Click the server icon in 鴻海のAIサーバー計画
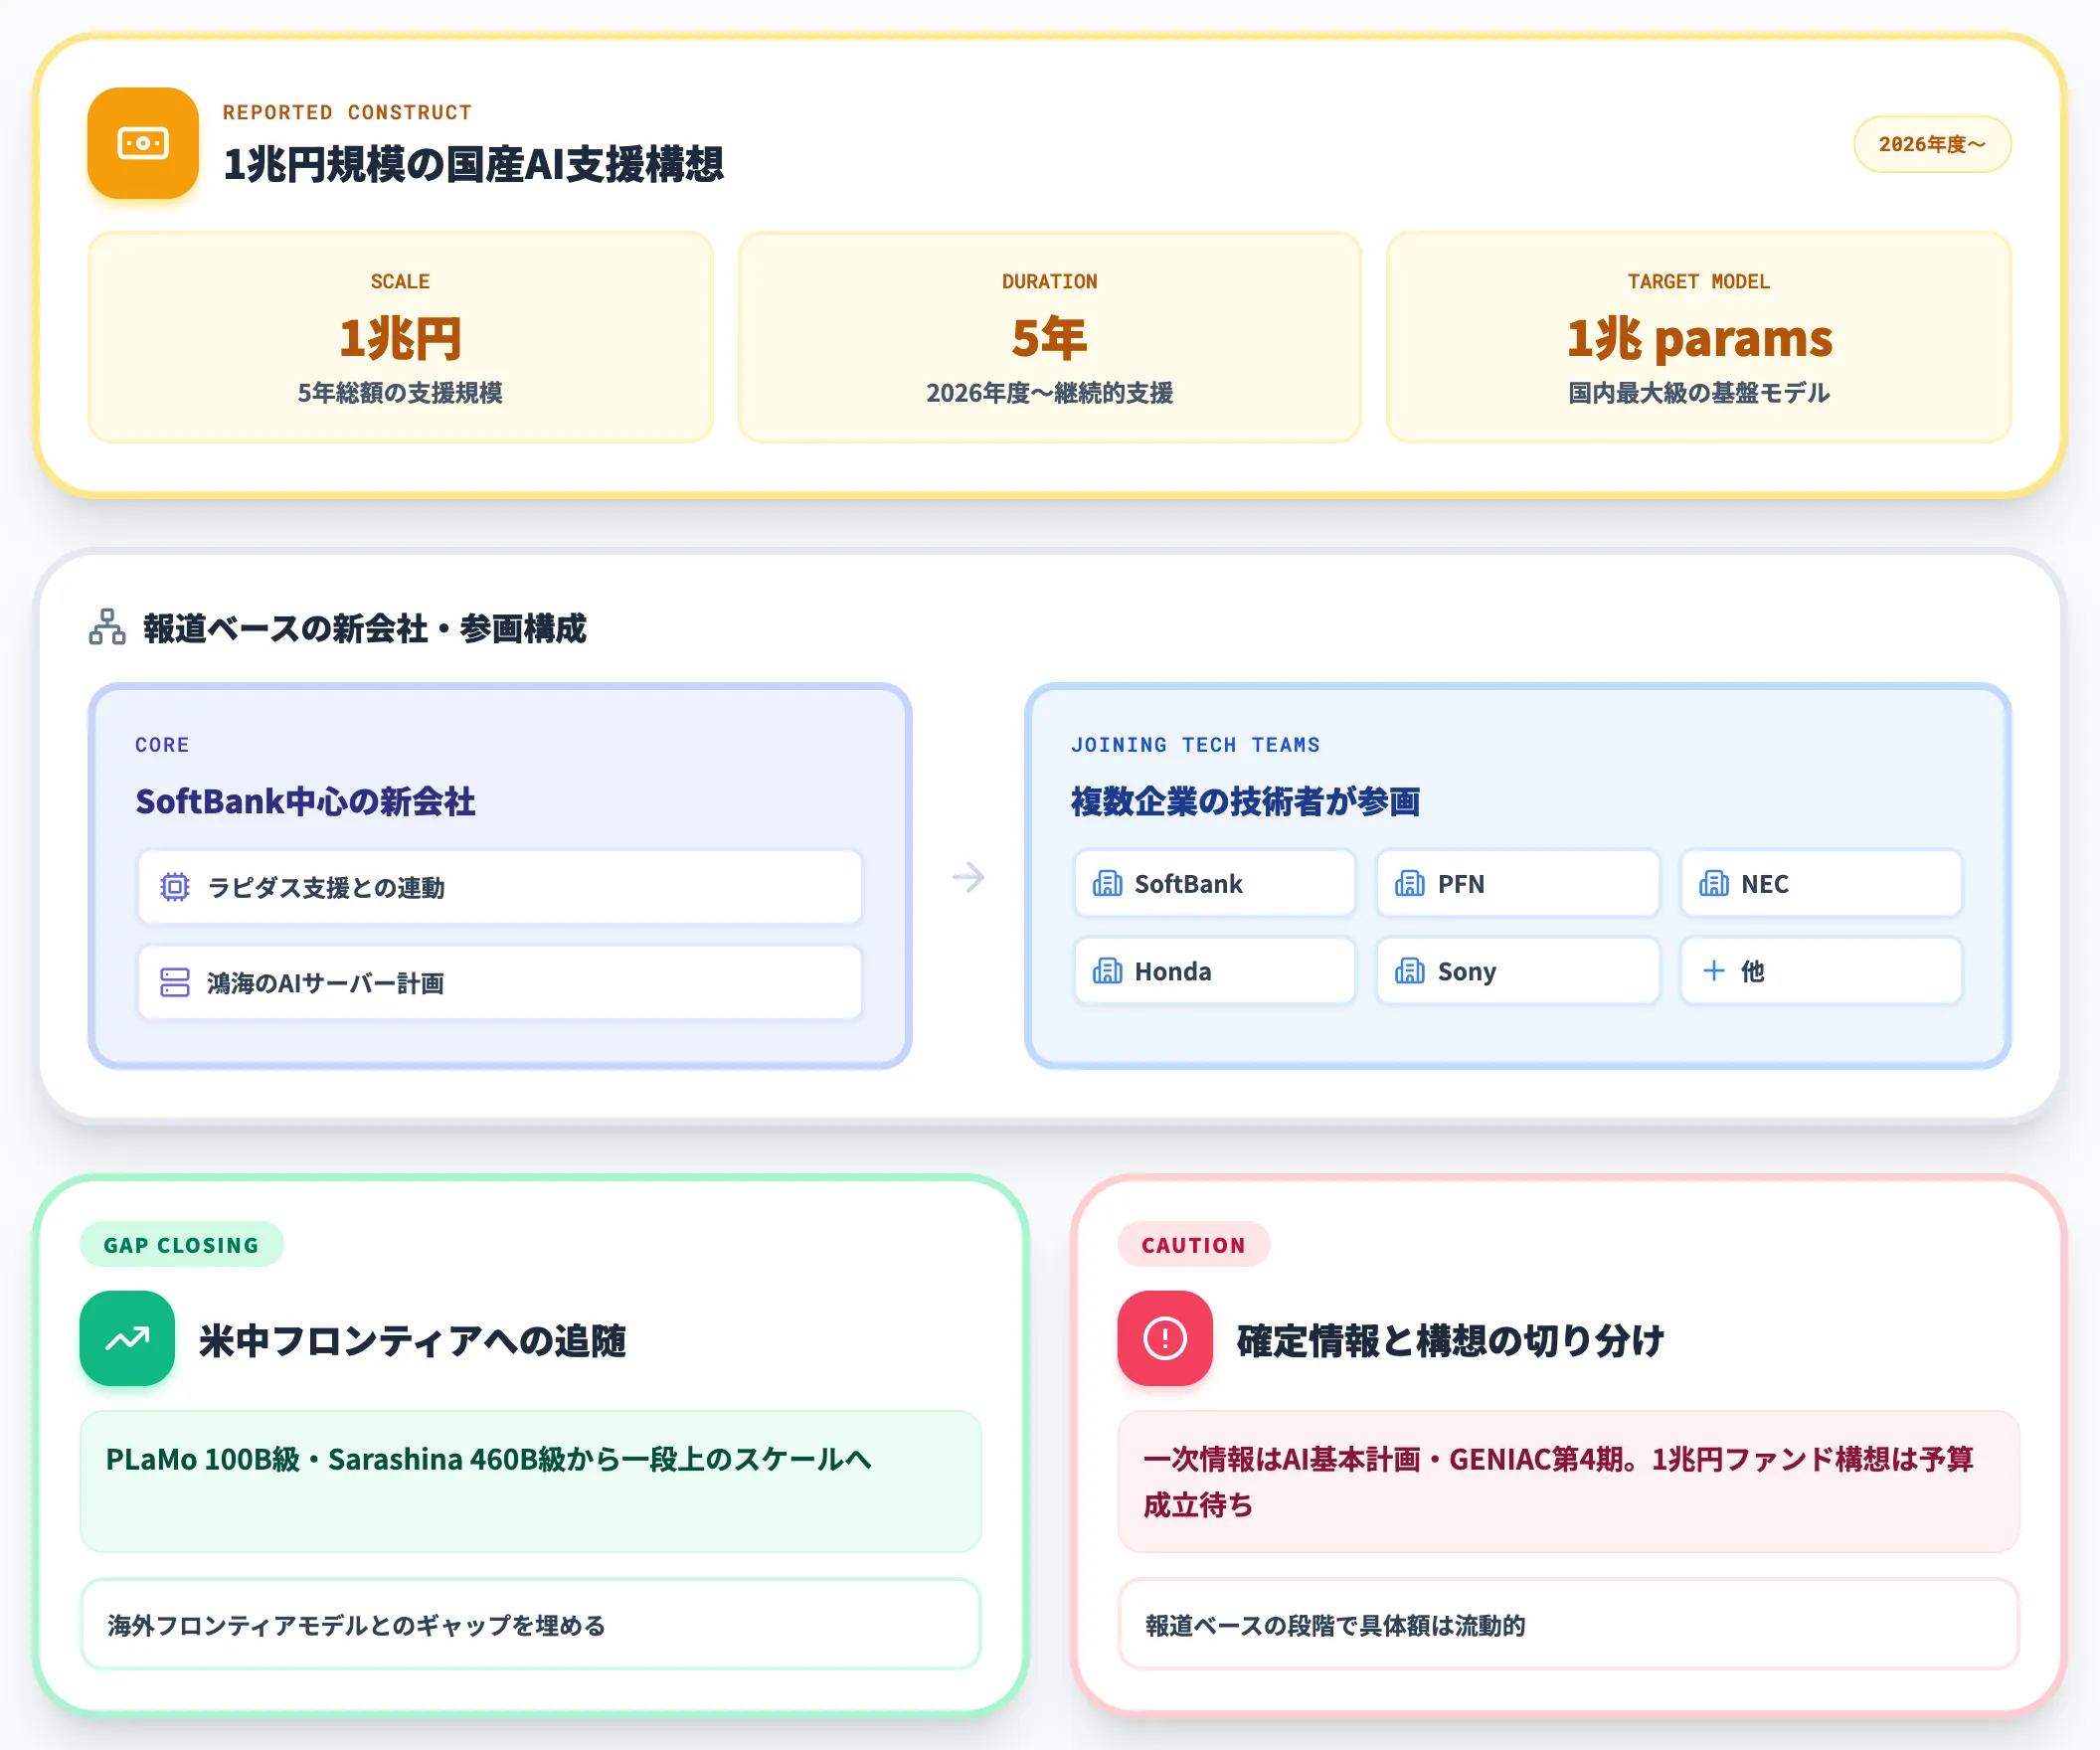 pyautogui.click(x=175, y=982)
